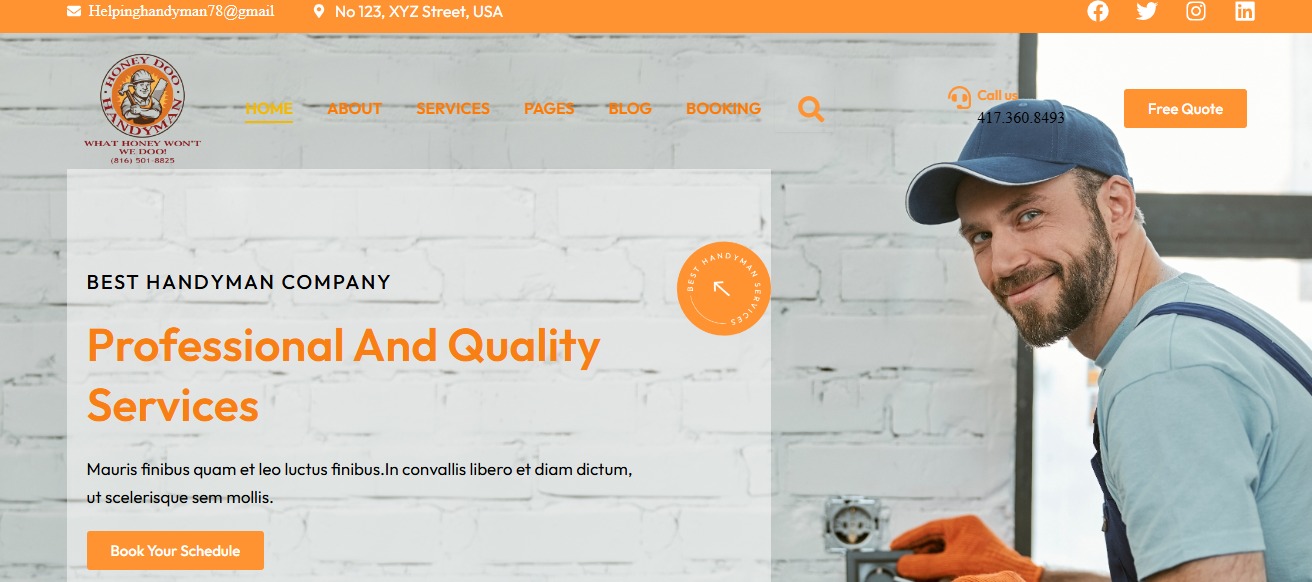Open the Facebook social icon
1312x582 pixels.
[1098, 11]
